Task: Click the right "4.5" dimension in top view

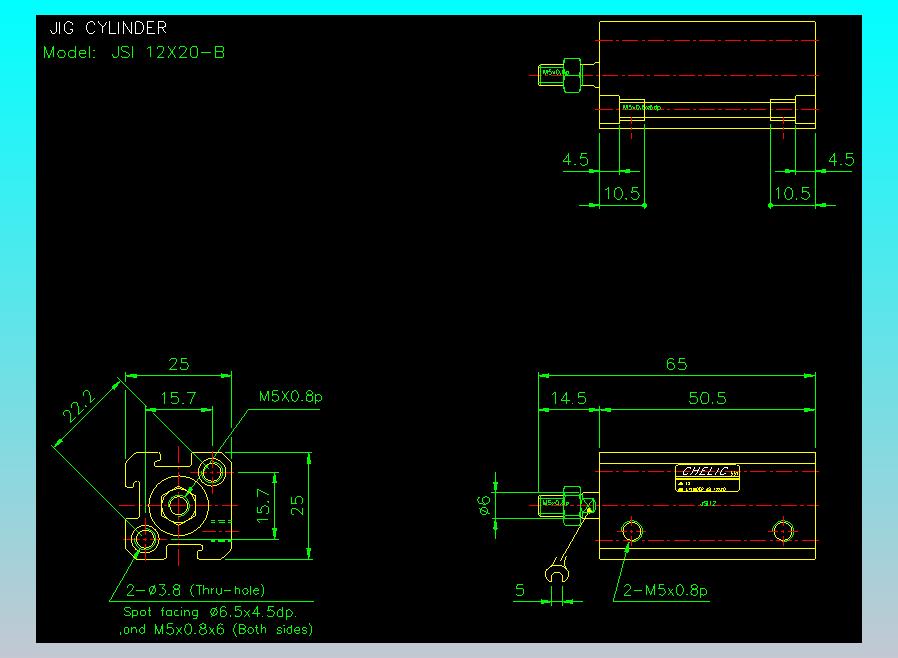Action: 841,159
